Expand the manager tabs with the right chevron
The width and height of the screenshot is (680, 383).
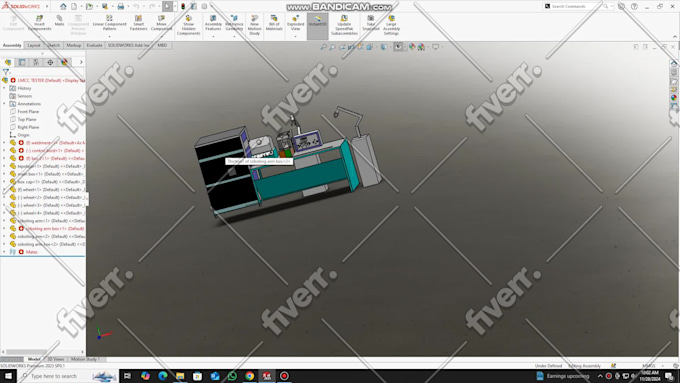pos(81,62)
